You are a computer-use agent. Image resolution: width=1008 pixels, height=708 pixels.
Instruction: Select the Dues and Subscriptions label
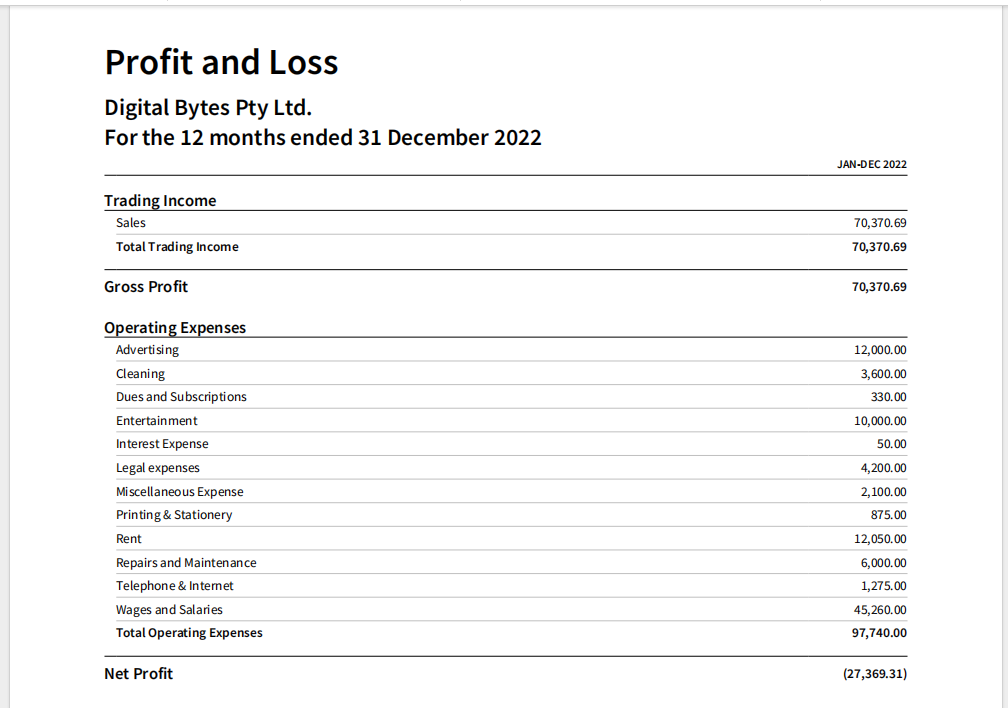tap(181, 397)
